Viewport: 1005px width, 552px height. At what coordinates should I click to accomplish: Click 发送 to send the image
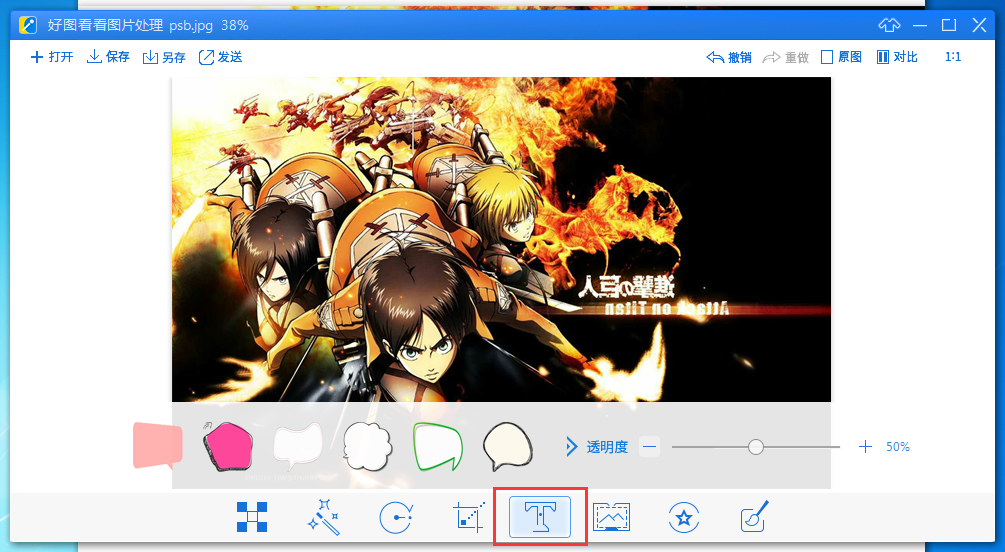point(220,57)
